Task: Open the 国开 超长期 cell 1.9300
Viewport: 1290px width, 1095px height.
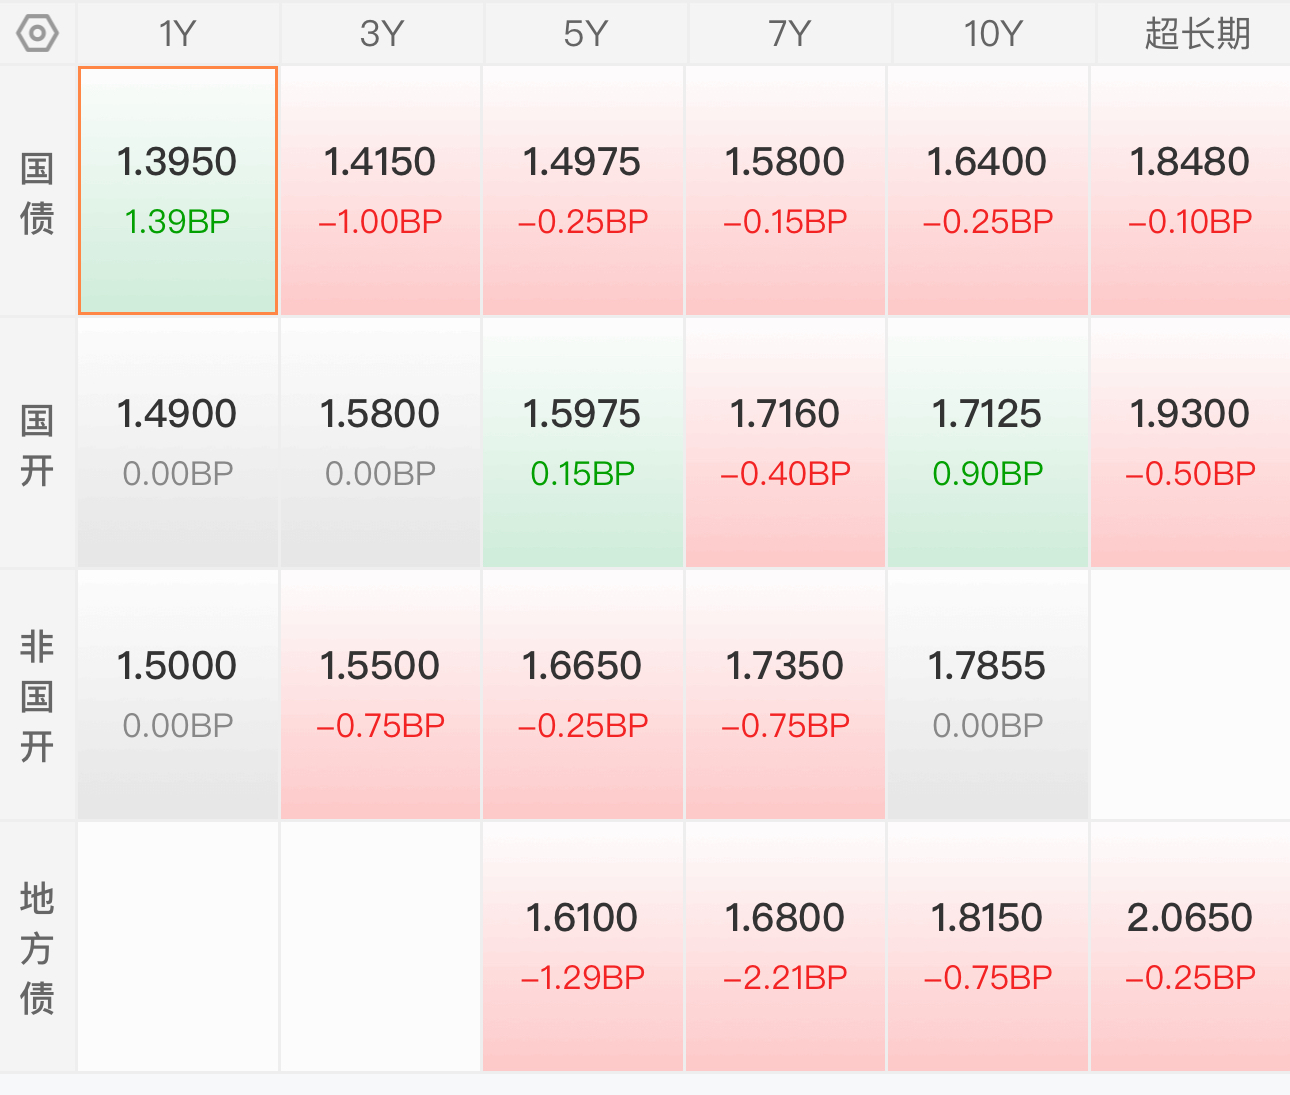Action: click(1190, 443)
